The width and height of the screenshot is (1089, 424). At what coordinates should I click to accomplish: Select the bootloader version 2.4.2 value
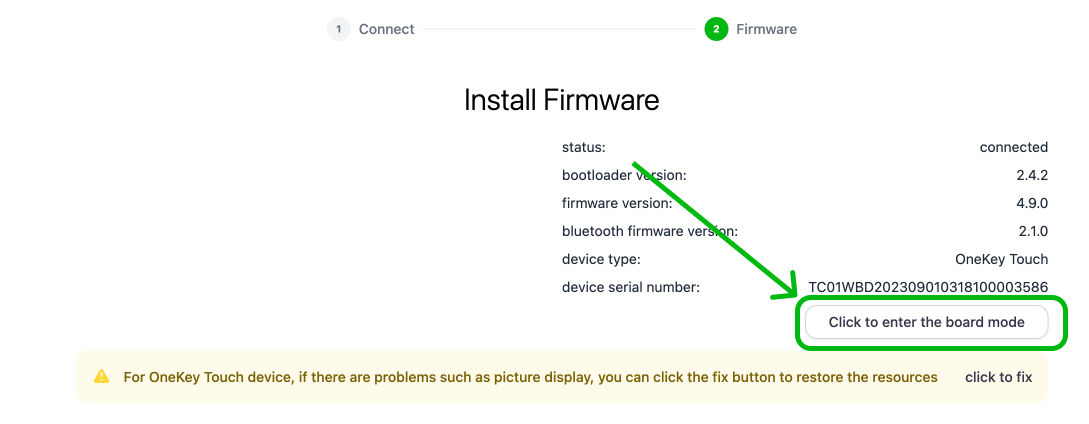click(1031, 176)
